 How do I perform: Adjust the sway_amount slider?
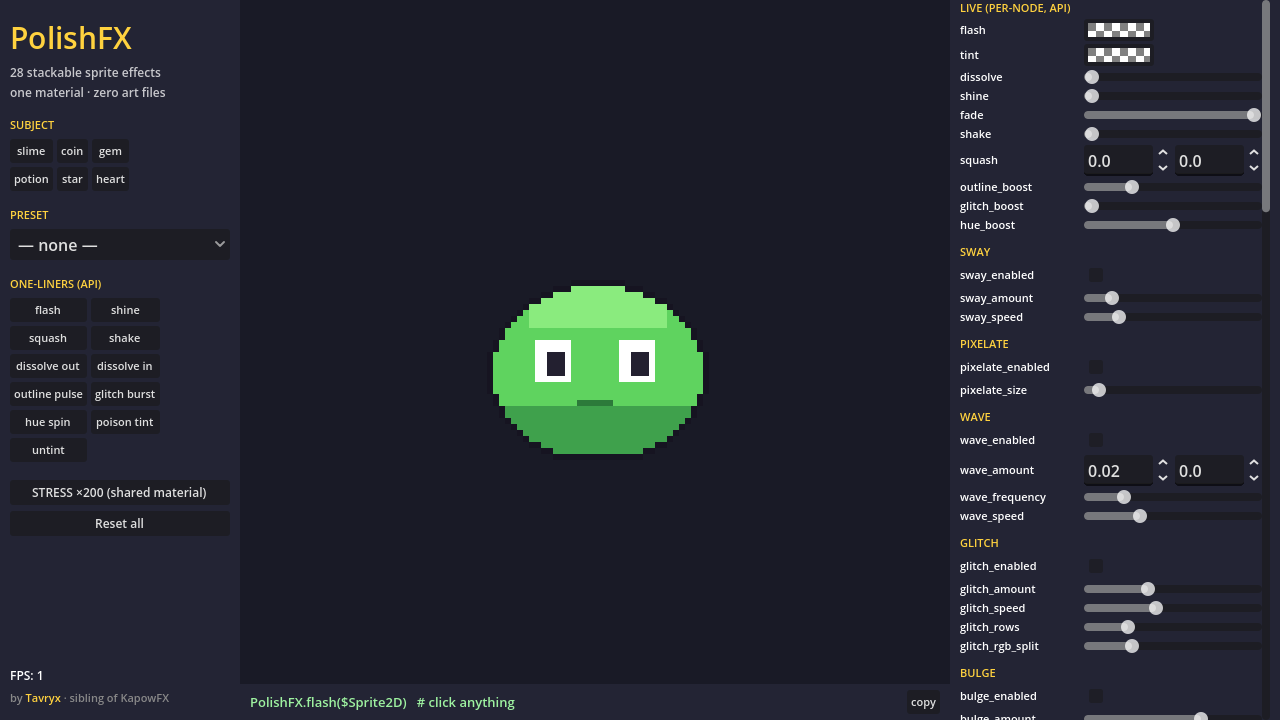(x=1172, y=298)
